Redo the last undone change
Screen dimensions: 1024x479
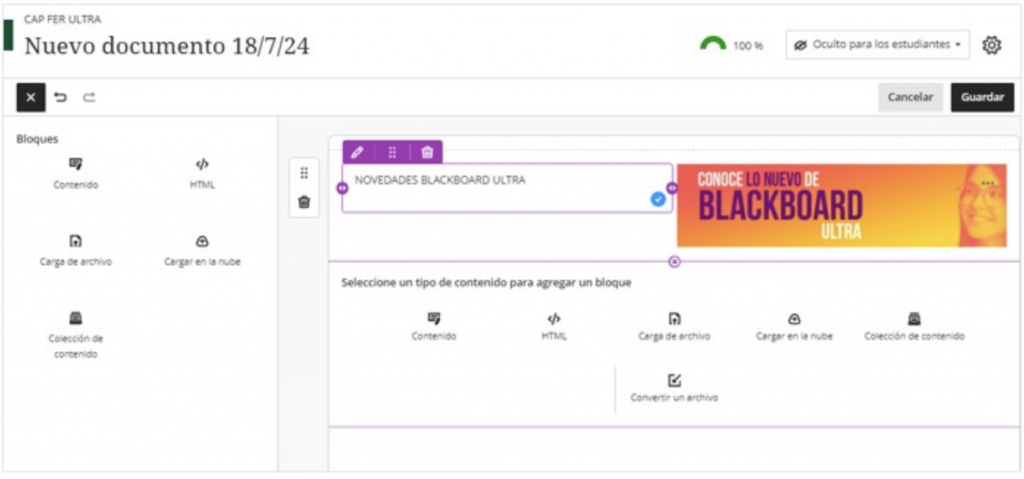point(89,97)
